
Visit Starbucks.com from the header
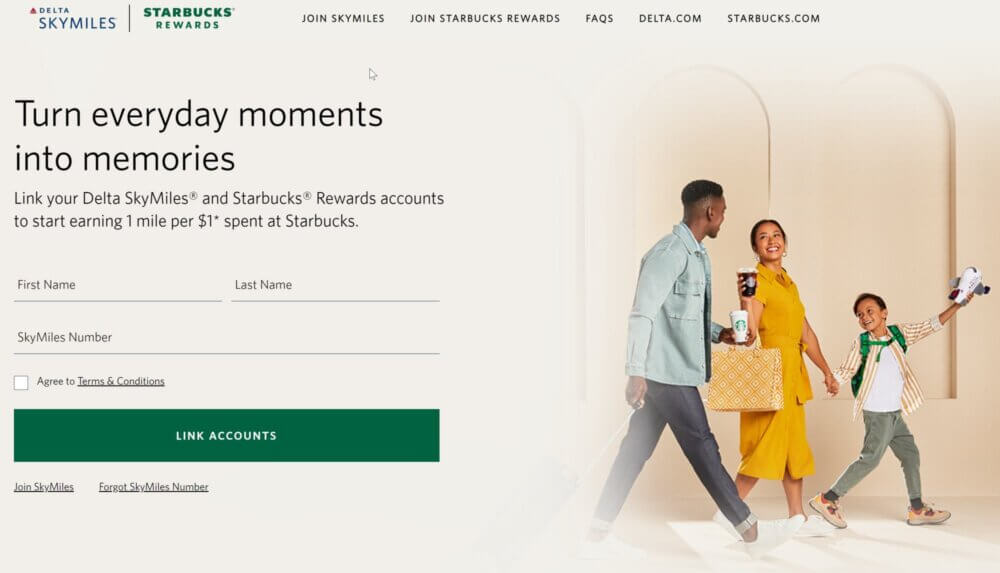pos(774,19)
